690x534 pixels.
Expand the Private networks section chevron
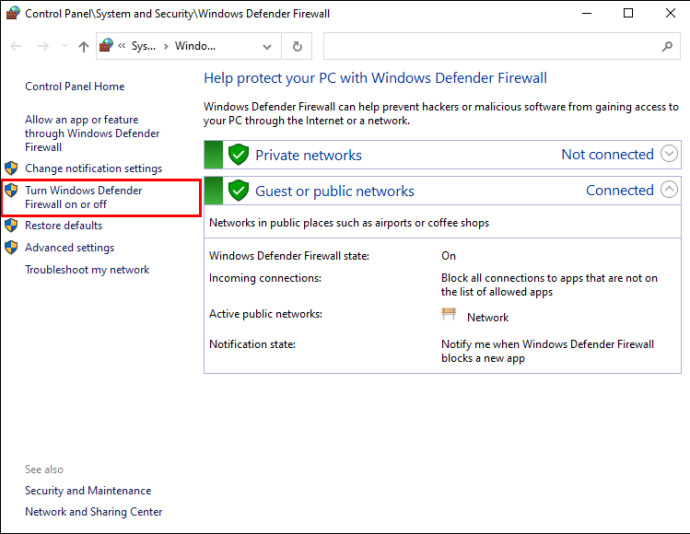[x=669, y=154]
